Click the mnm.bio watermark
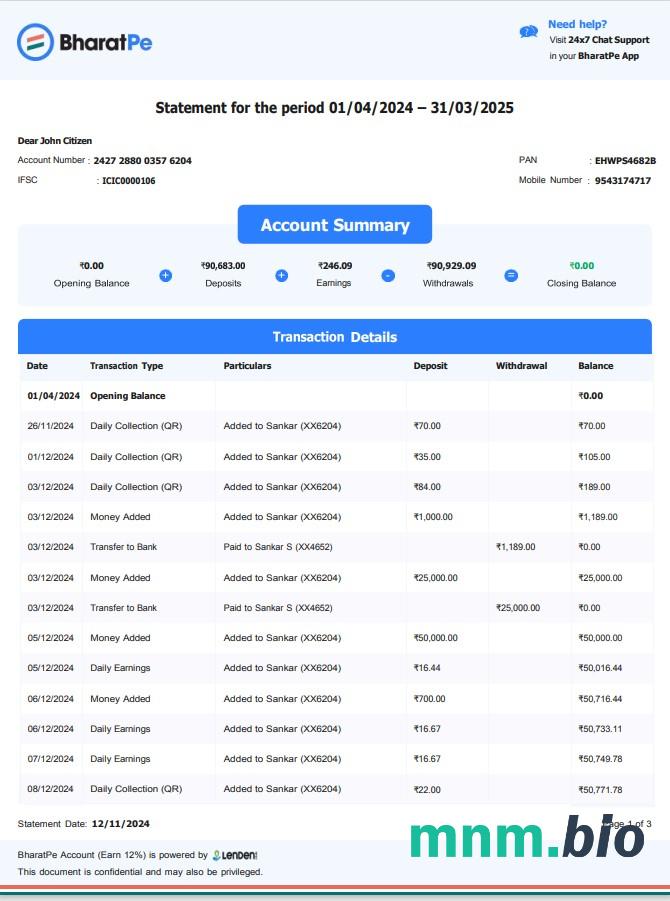This screenshot has height=901, width=670. click(x=527, y=837)
